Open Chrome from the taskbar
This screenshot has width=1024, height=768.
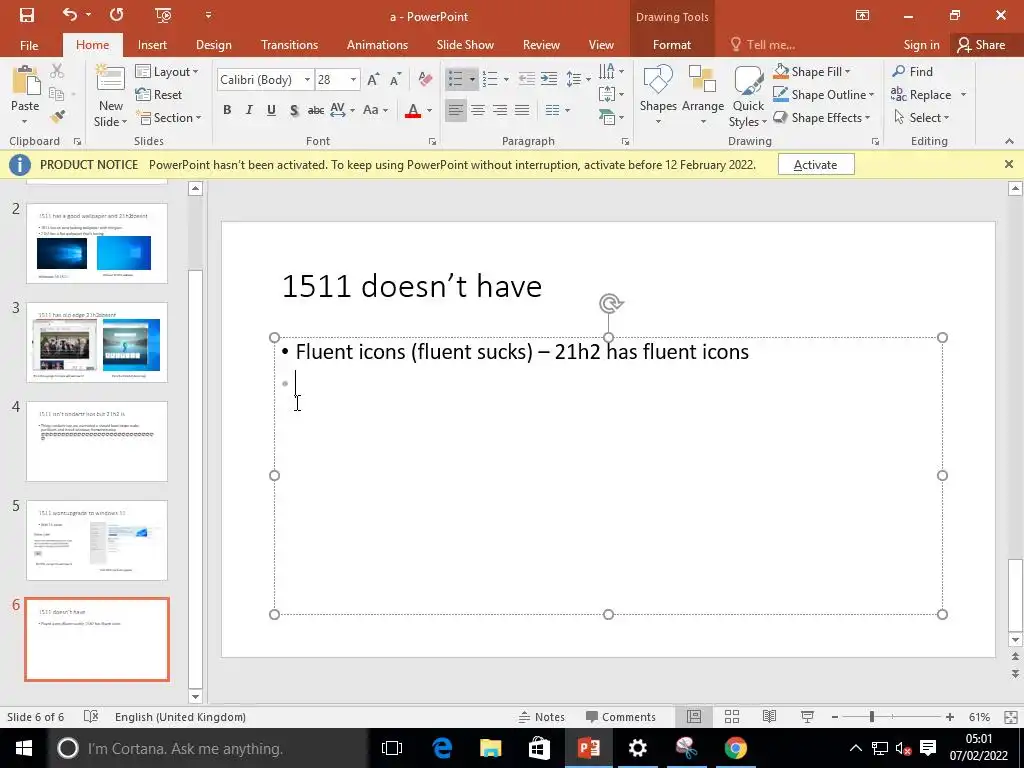735,748
